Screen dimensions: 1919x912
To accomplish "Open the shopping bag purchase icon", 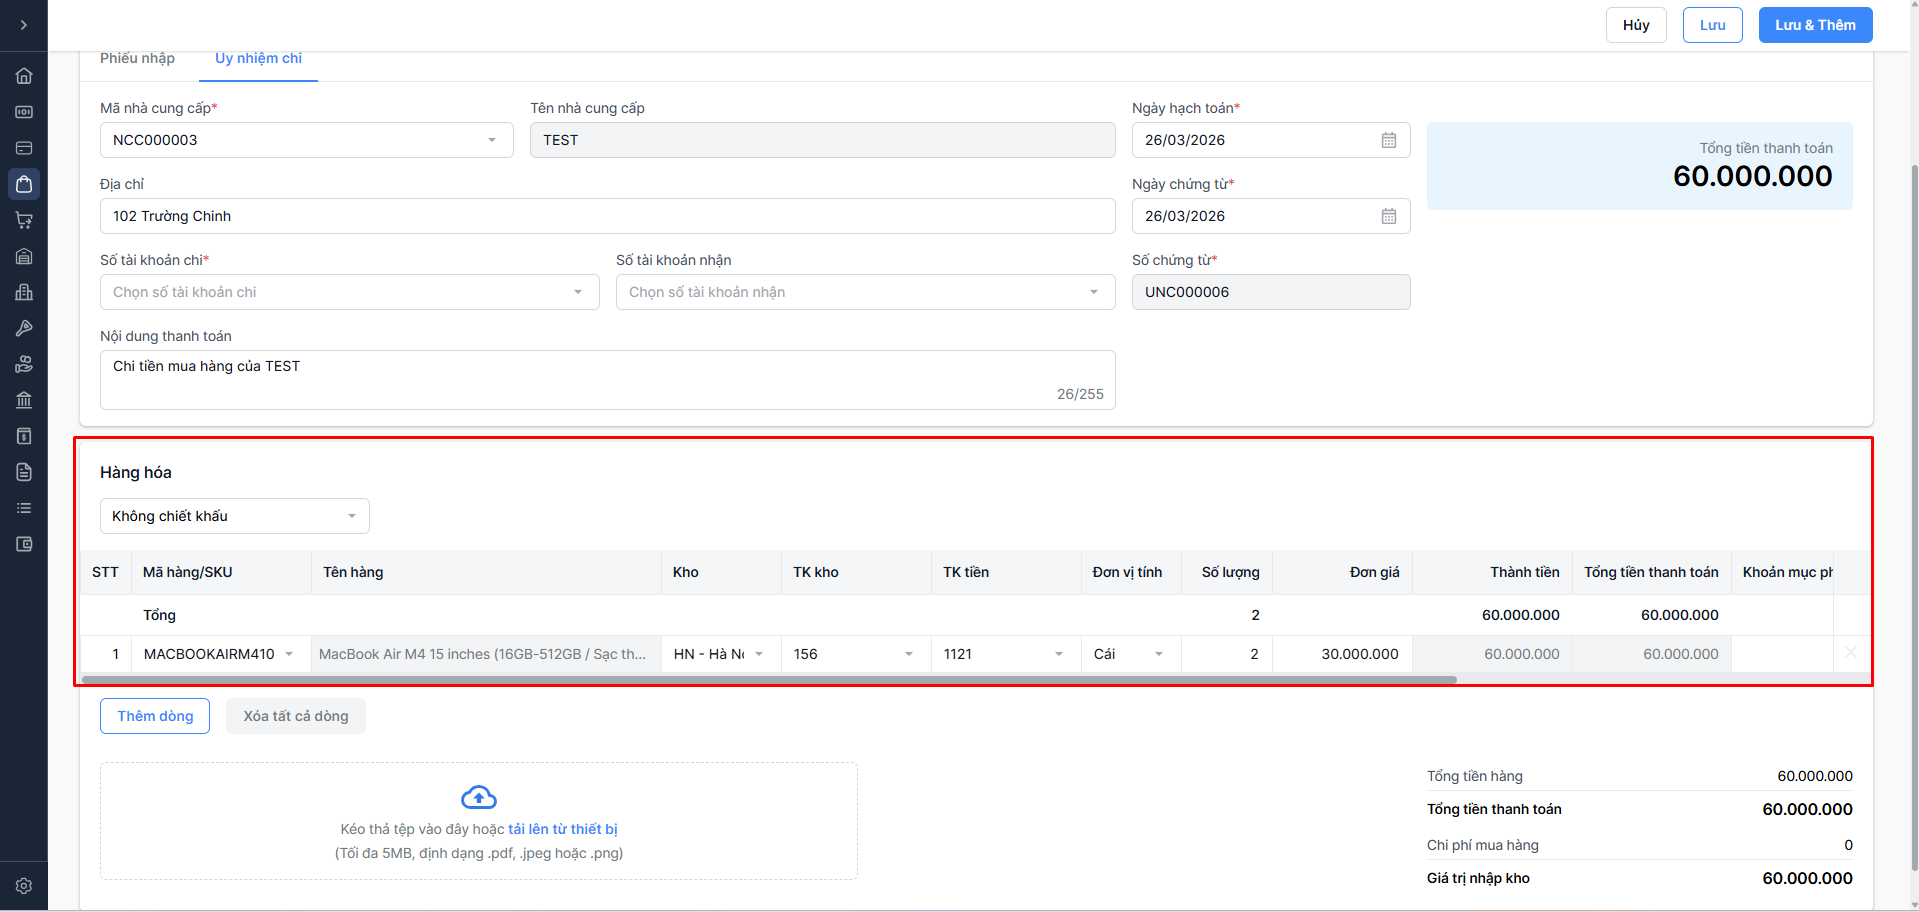I will (24, 184).
